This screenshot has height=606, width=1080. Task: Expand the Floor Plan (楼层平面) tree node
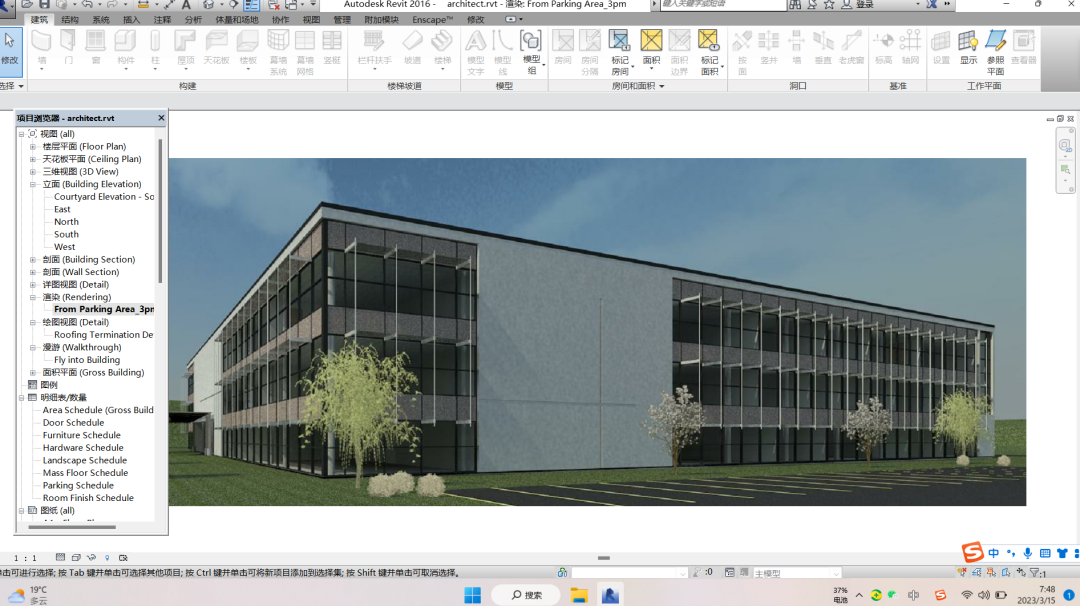[32, 147]
